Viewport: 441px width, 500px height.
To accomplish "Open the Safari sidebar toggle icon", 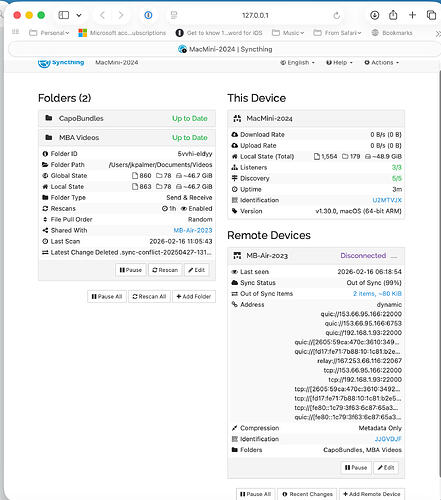I will coord(64,15).
